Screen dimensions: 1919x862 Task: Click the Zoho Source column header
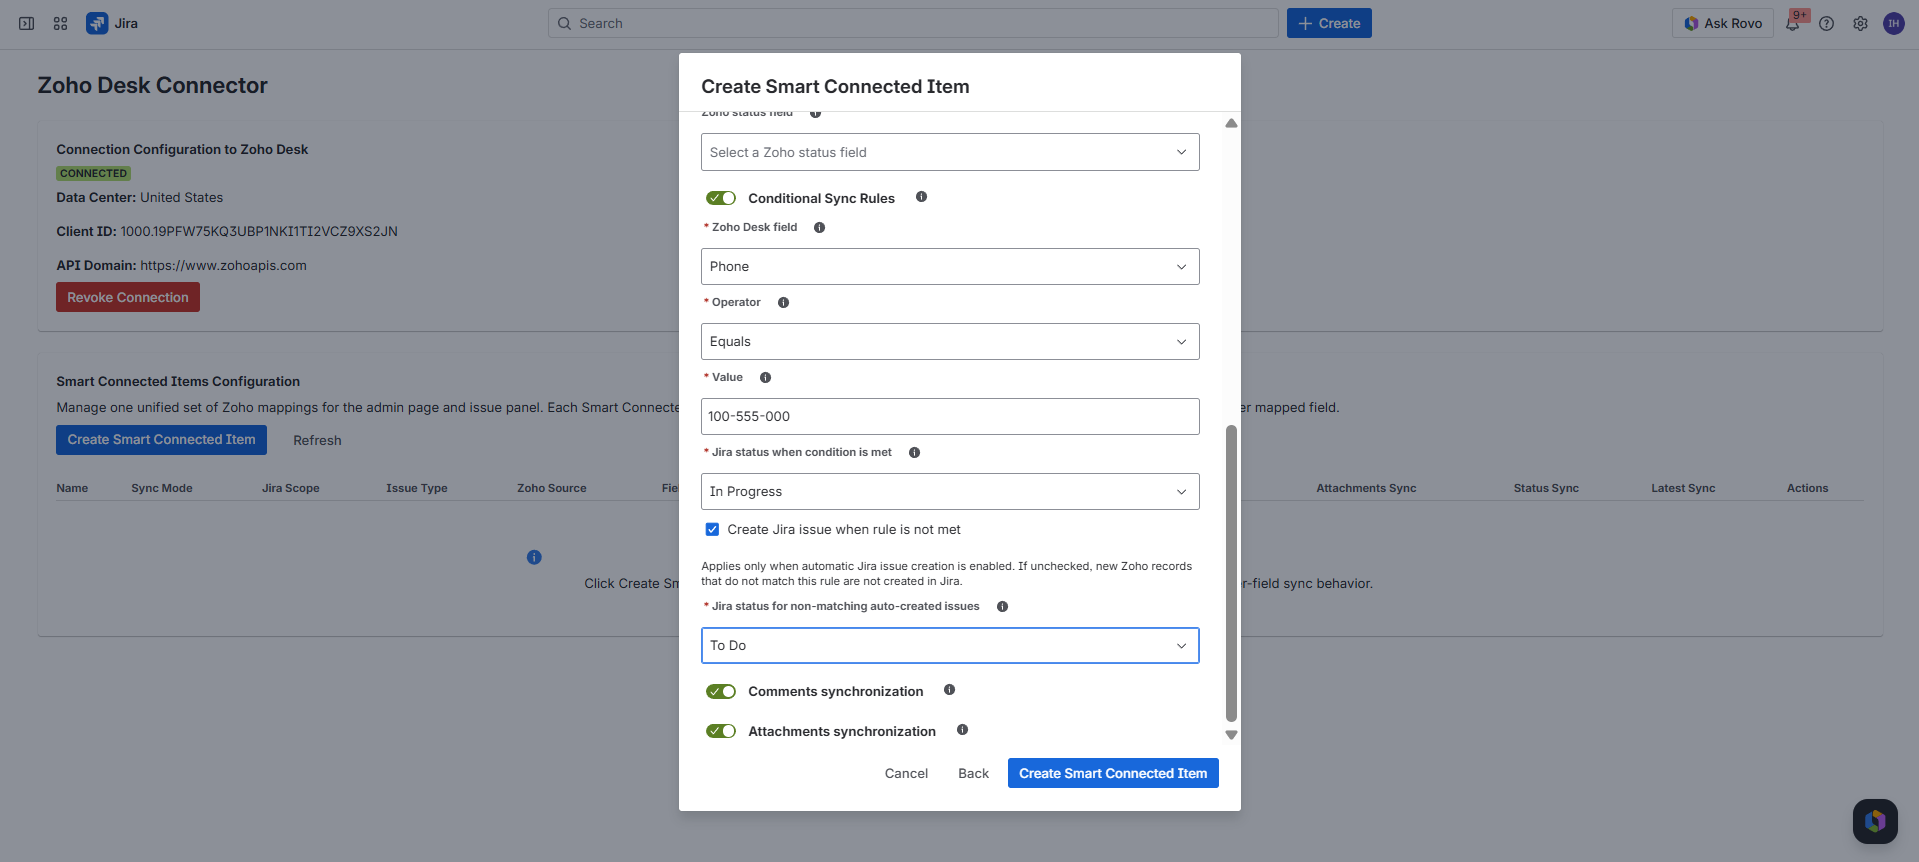552,488
